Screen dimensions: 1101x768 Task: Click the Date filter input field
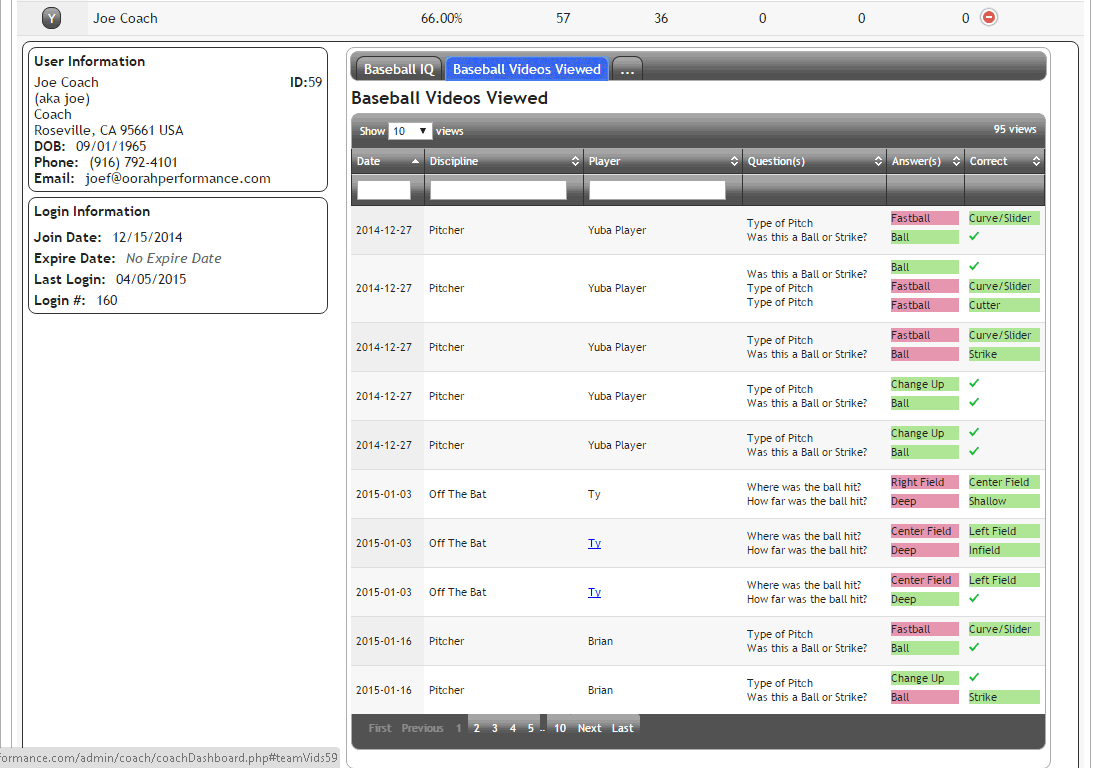click(x=384, y=190)
